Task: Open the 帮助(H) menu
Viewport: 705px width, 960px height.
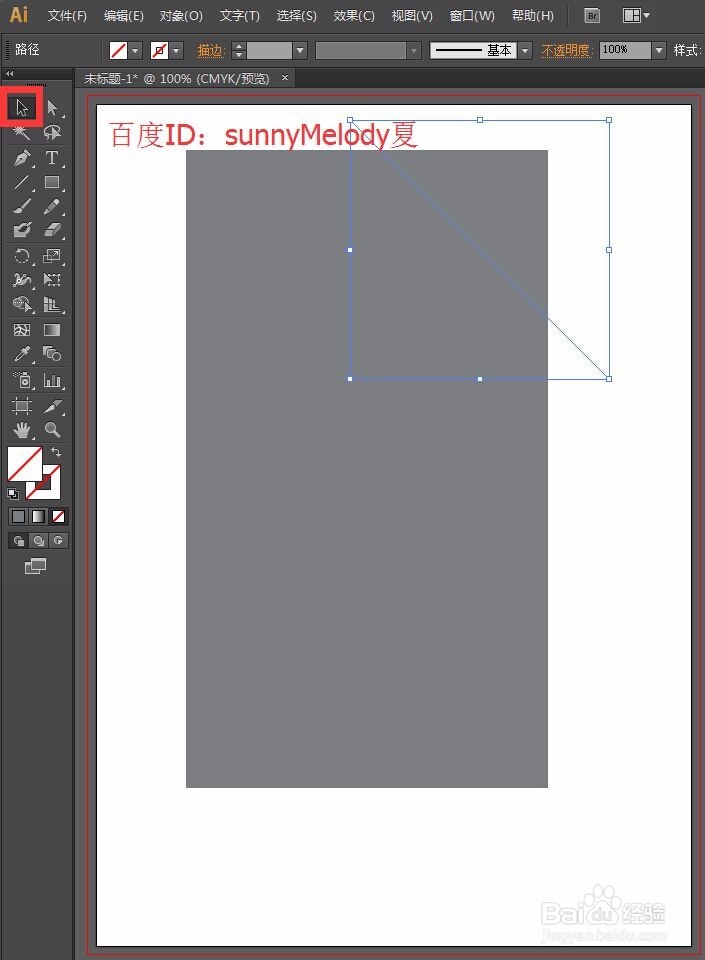Action: point(532,16)
